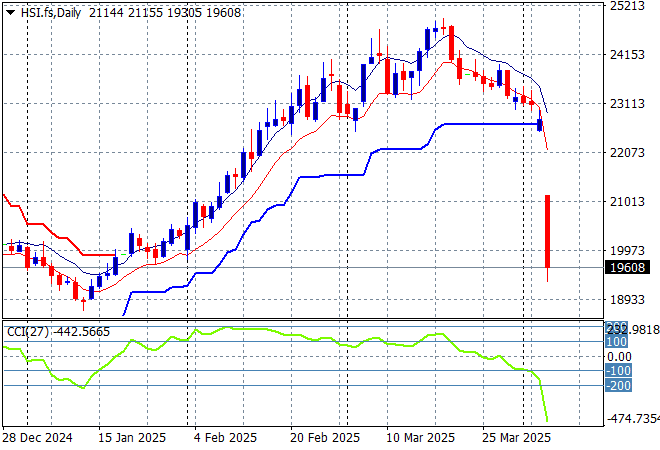Click the -474.7354 CCI scale minimum
This screenshot has width=660, height=450.
point(633,418)
